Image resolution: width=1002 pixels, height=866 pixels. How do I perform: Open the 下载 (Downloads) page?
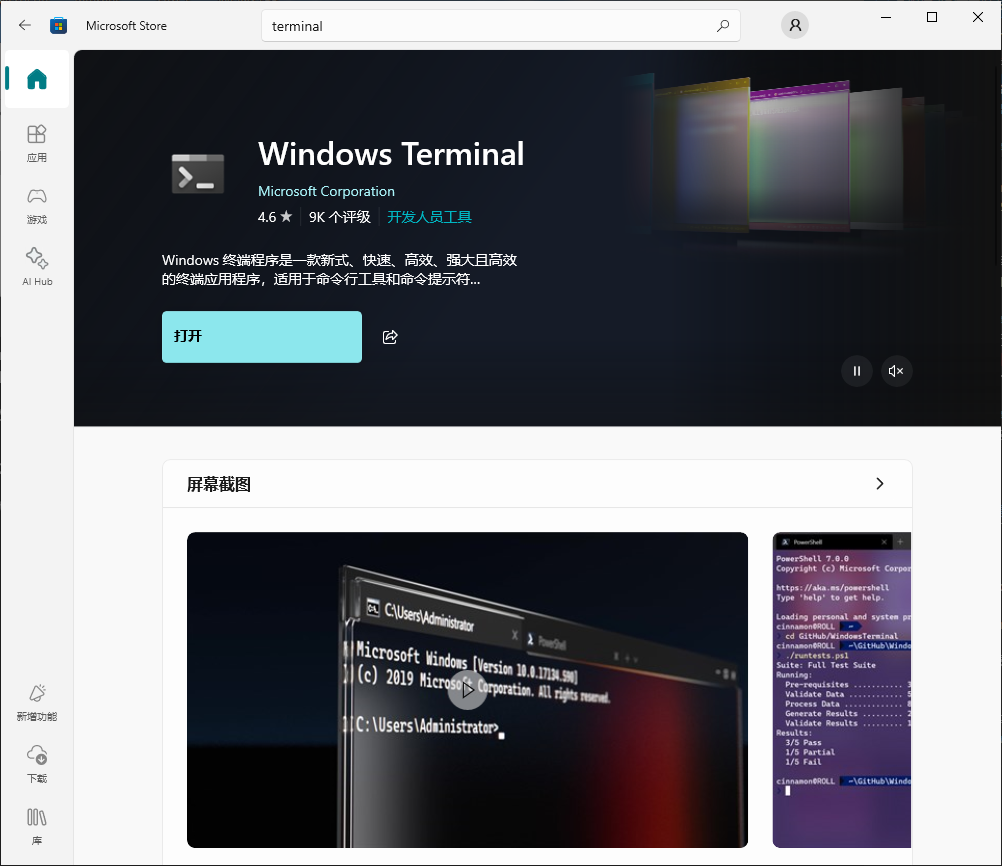[x=37, y=764]
